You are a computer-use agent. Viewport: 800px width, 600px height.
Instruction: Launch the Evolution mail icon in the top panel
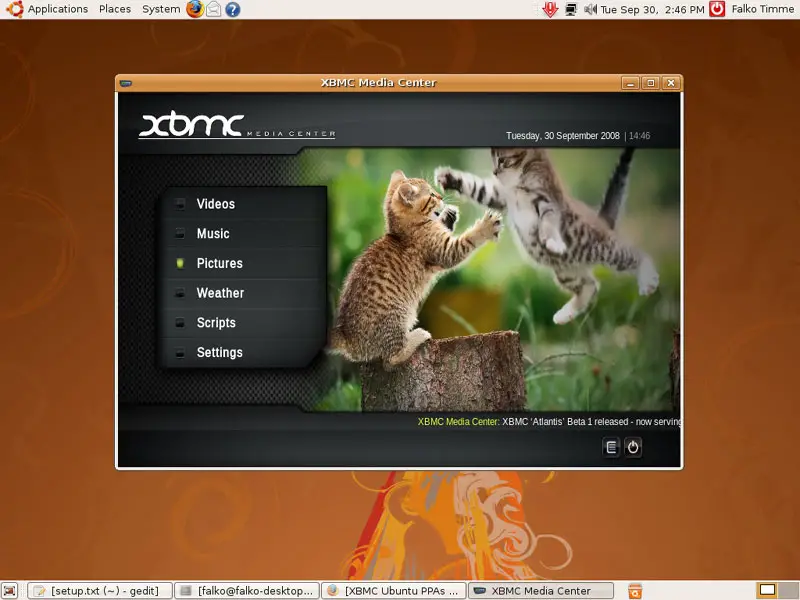coord(214,9)
